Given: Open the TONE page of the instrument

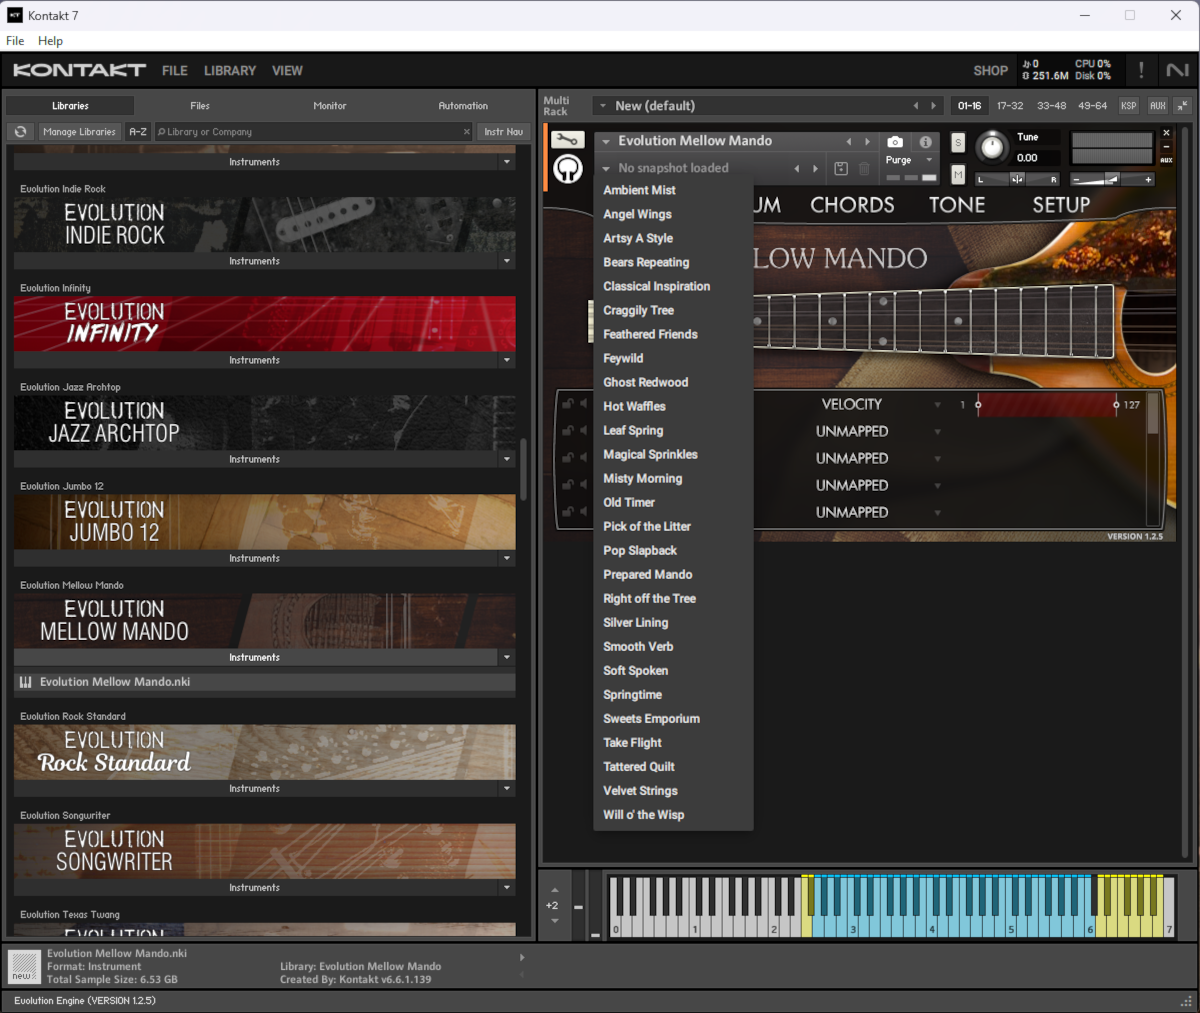Looking at the screenshot, I should coord(957,205).
